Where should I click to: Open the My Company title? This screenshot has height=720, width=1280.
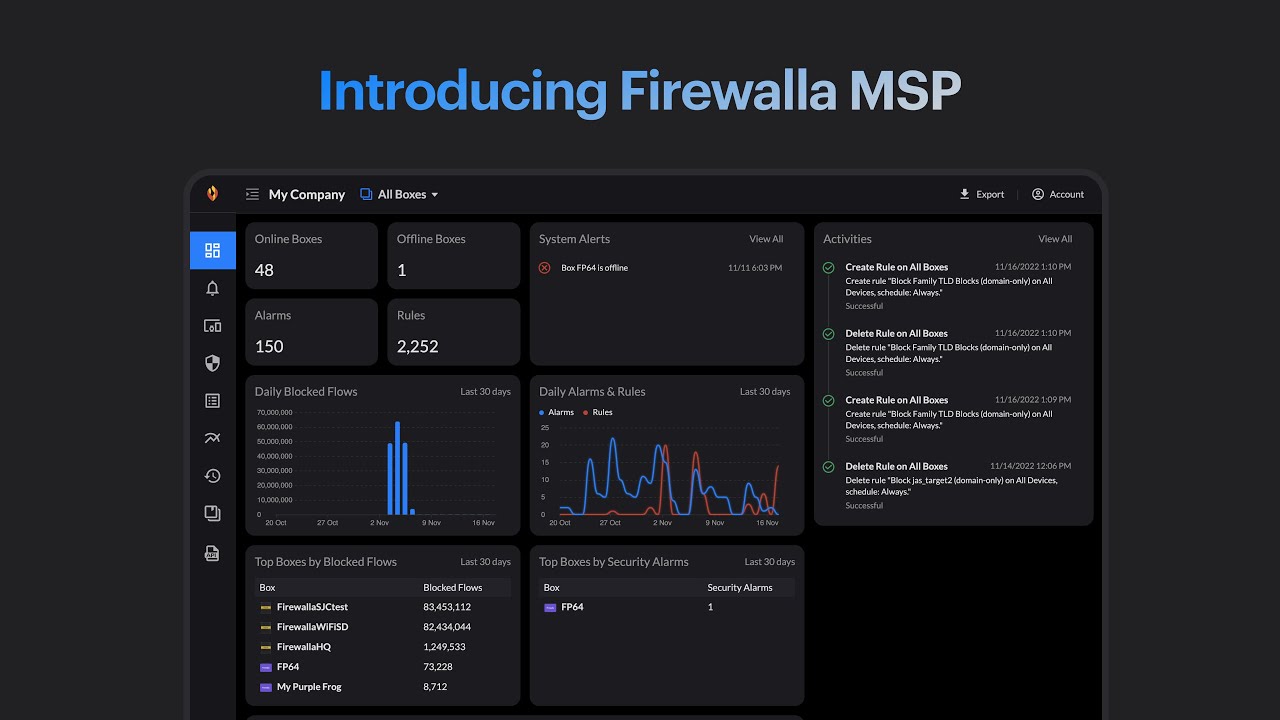pyautogui.click(x=307, y=194)
